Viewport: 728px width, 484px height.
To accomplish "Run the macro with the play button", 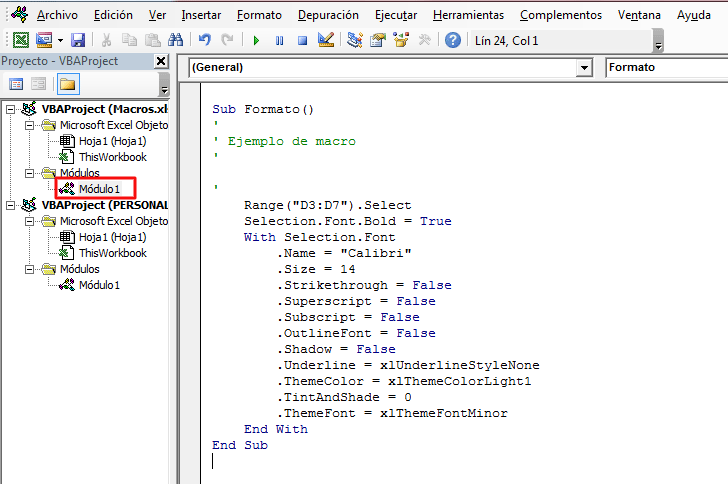I will [x=256, y=41].
